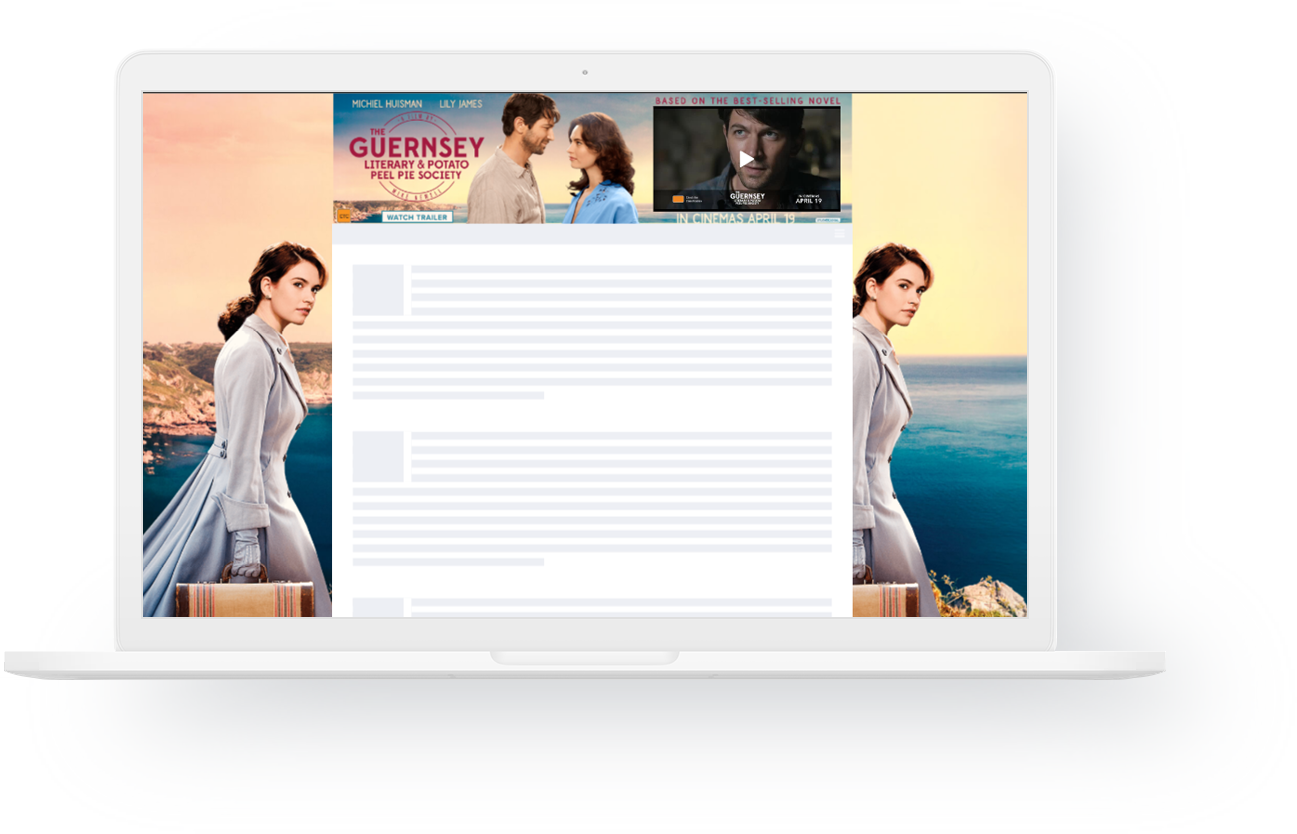Open the third article's thumbnail at page bottom
1297x834 pixels.
(378, 607)
